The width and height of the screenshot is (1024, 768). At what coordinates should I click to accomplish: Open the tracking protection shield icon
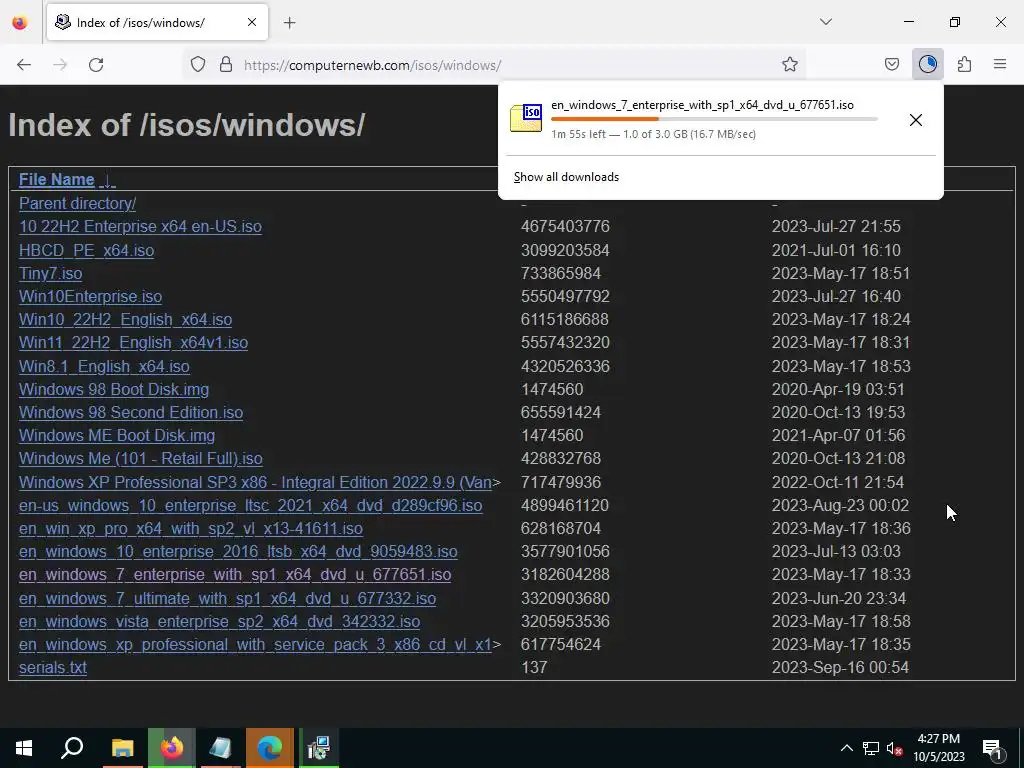point(198,65)
